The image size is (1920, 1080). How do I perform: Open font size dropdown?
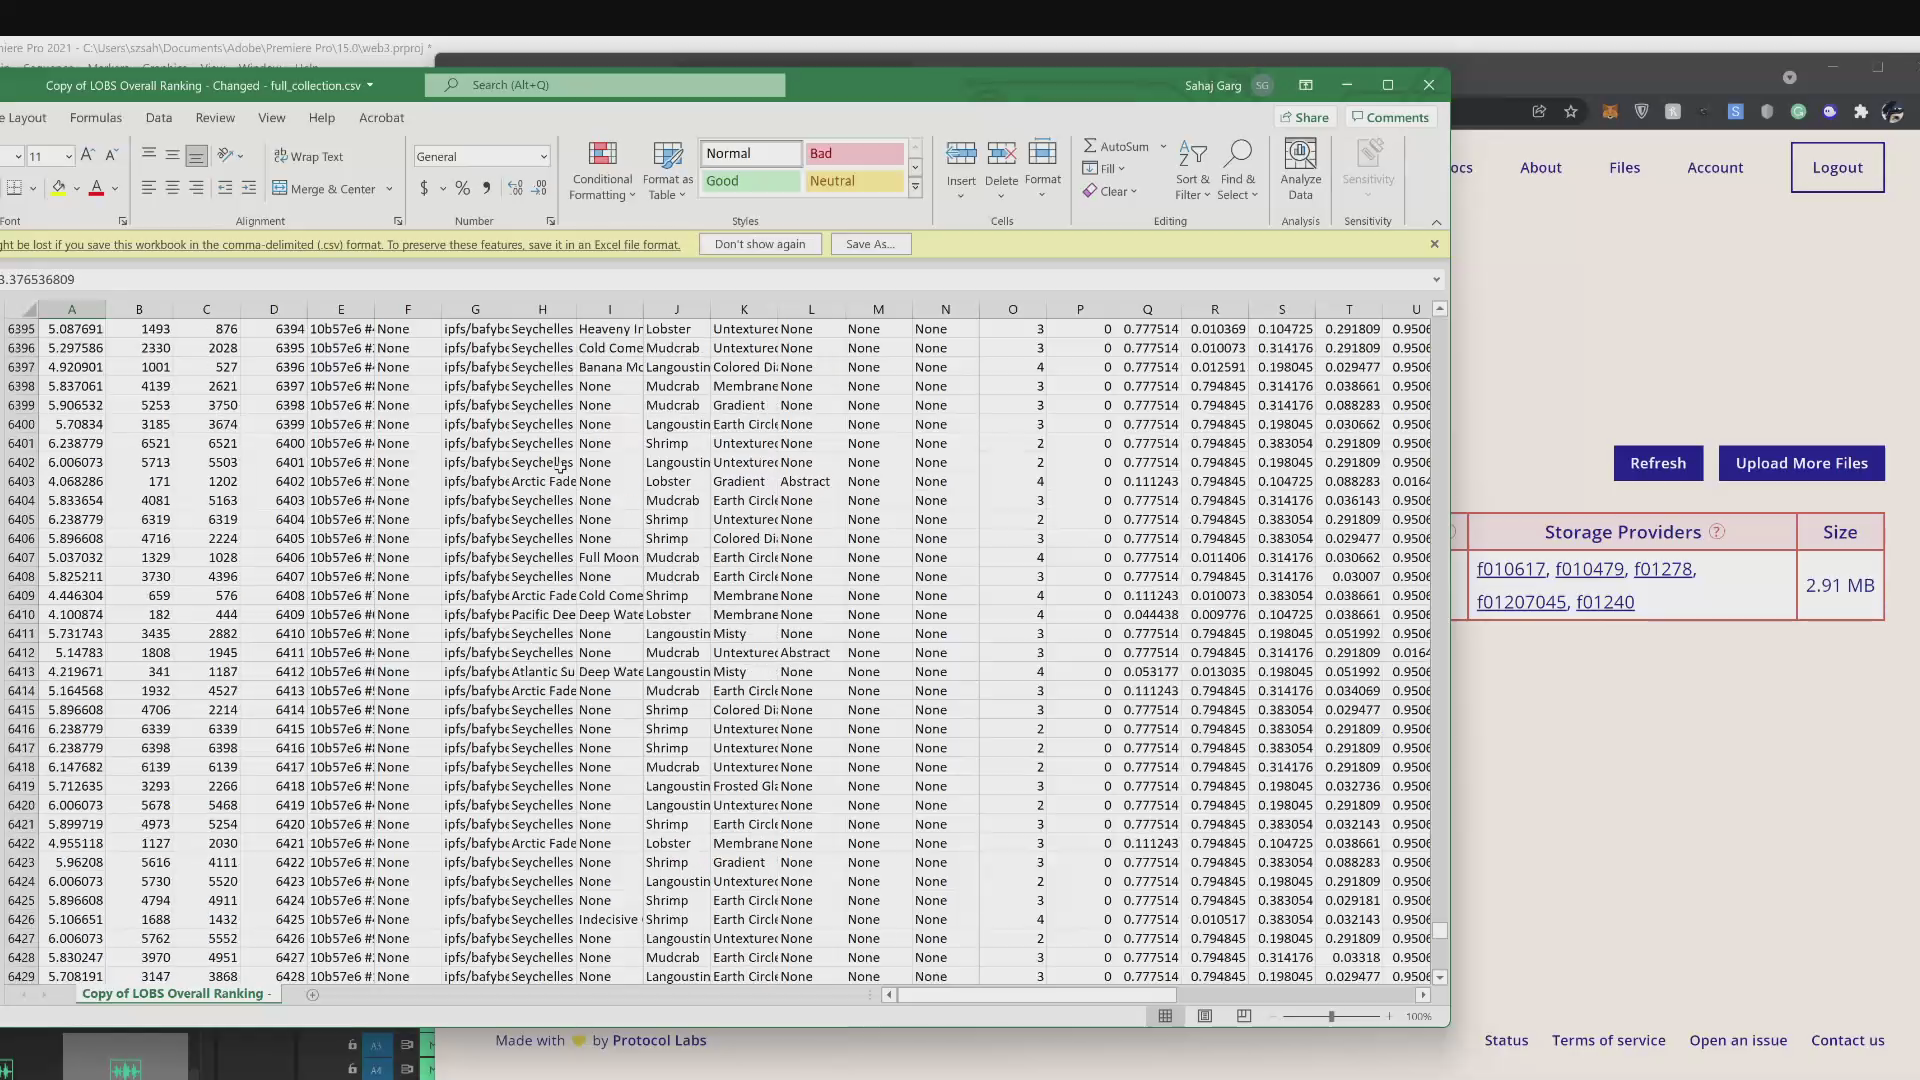pos(68,156)
